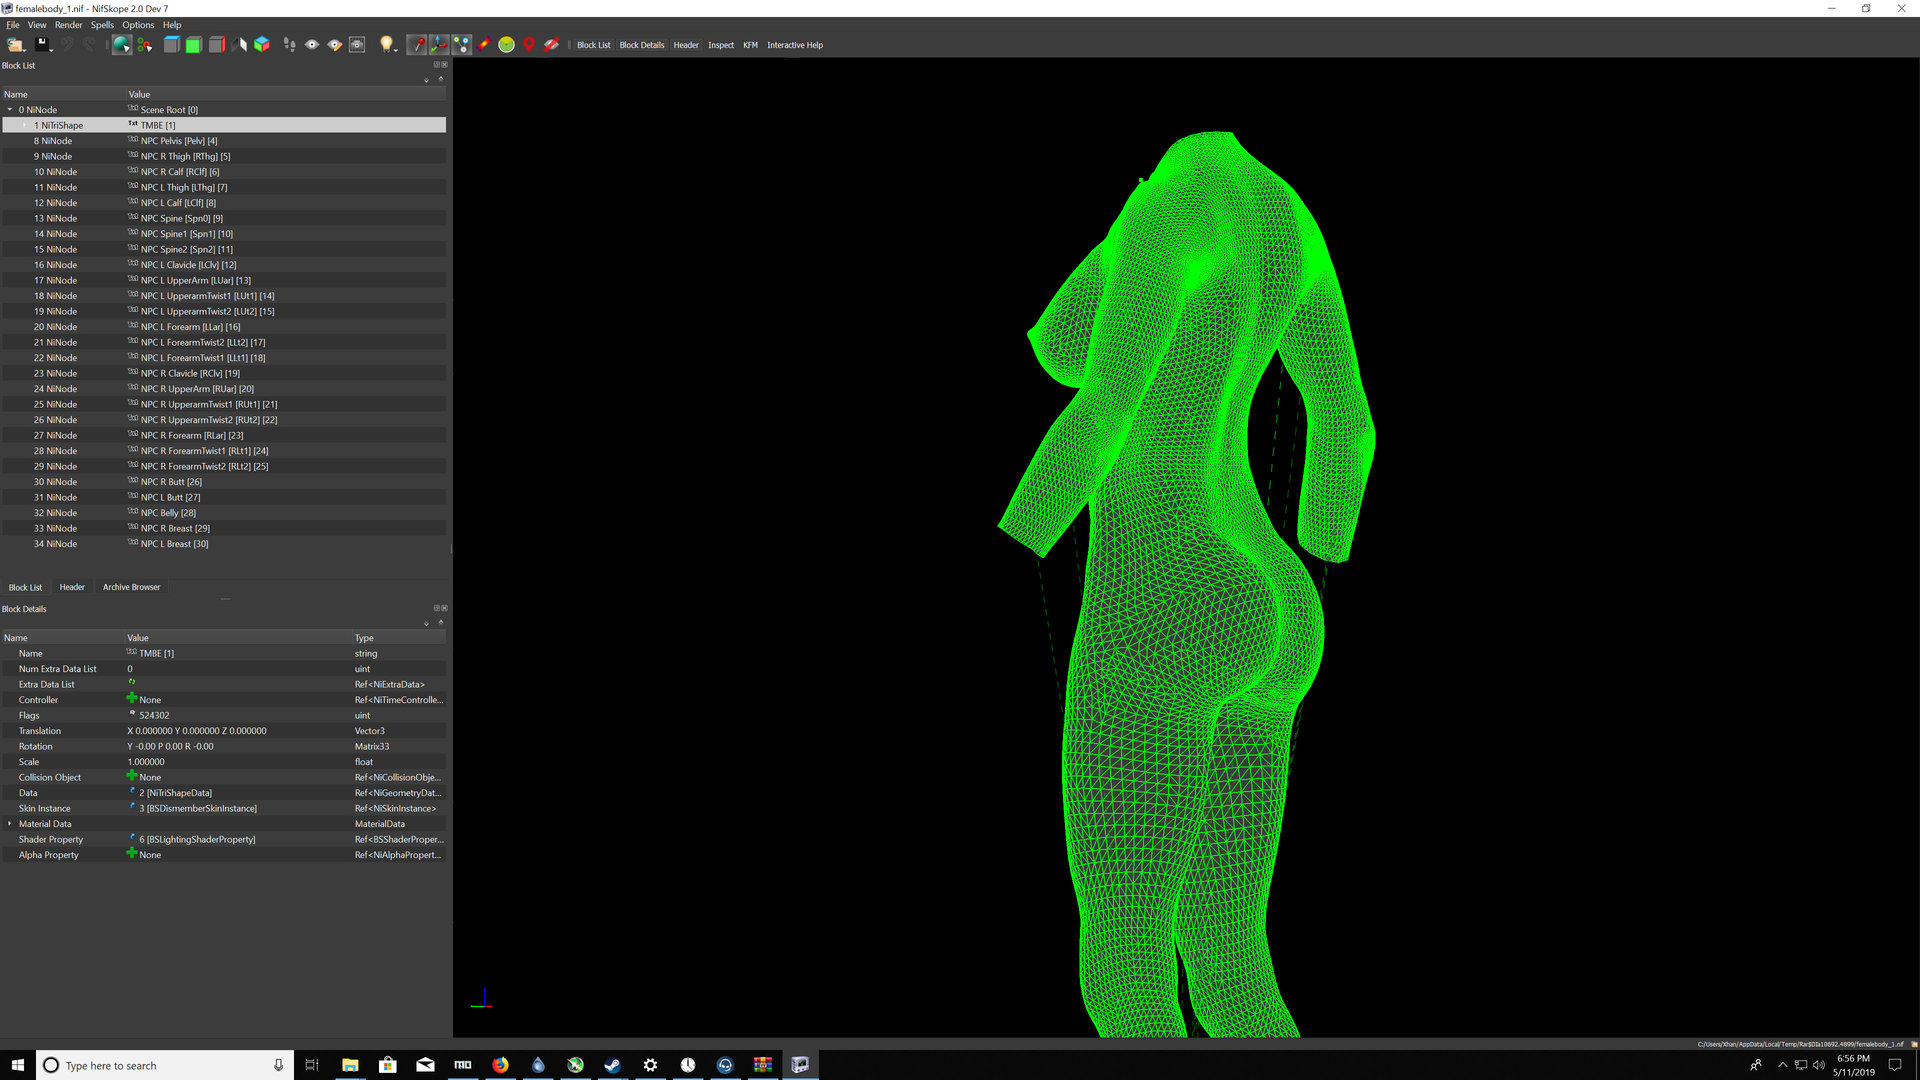Screen dimensions: 1920x1080
Task: Collapse the 0 NiNode Scene Root tree
Action: (10, 110)
